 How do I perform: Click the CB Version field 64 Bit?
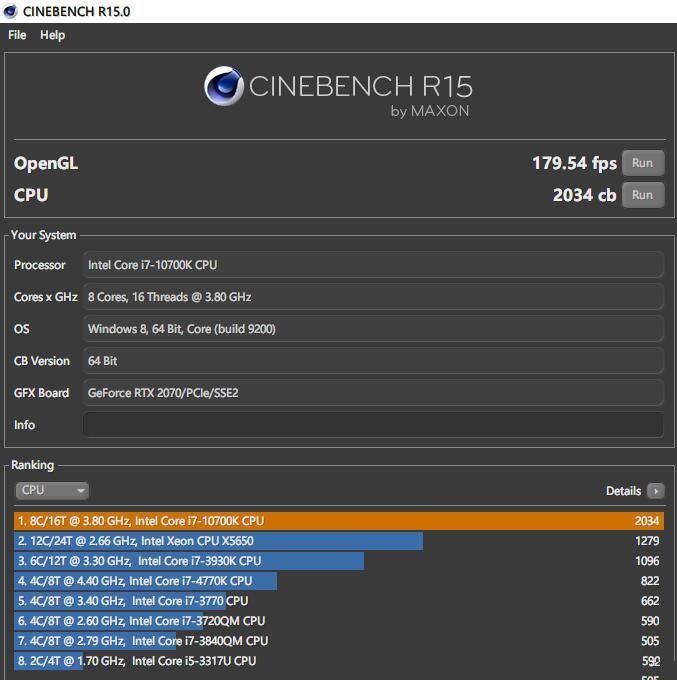373,361
